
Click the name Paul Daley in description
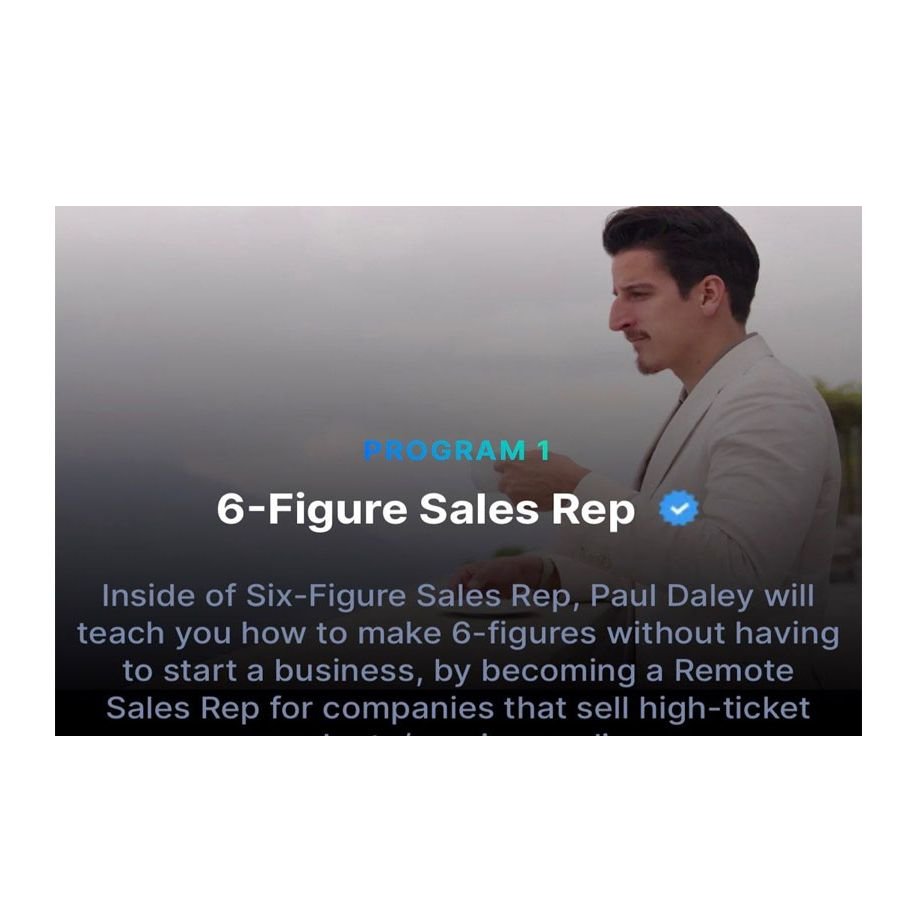click(x=672, y=596)
